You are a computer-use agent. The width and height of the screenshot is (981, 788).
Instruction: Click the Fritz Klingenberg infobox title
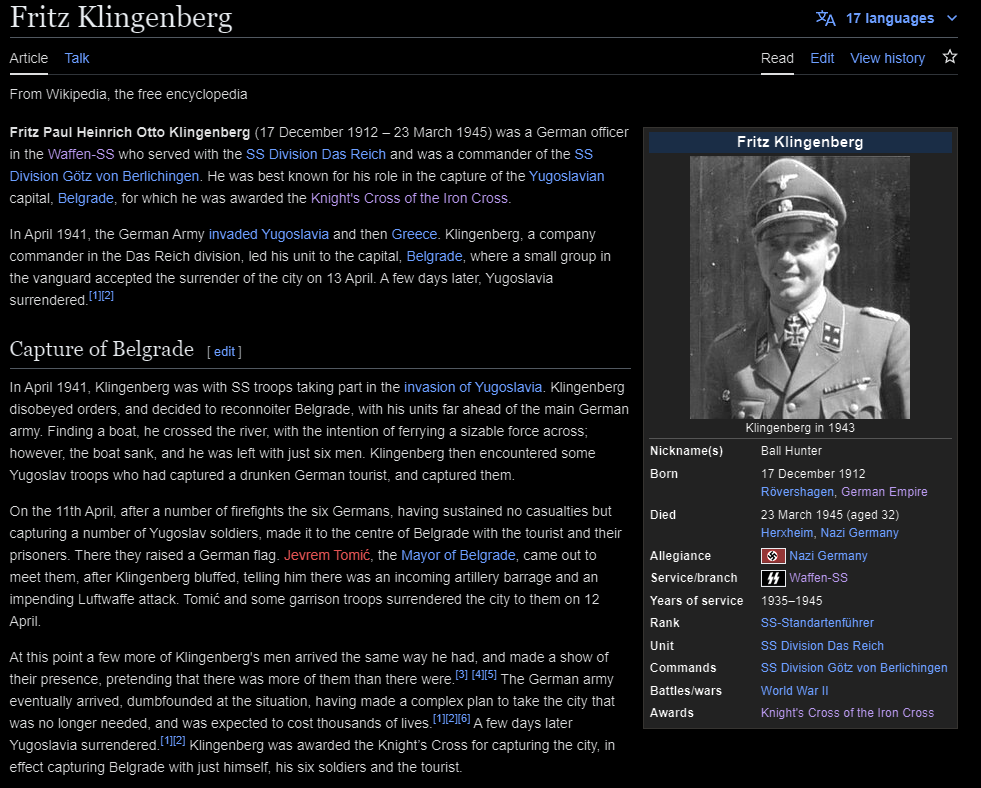point(800,142)
